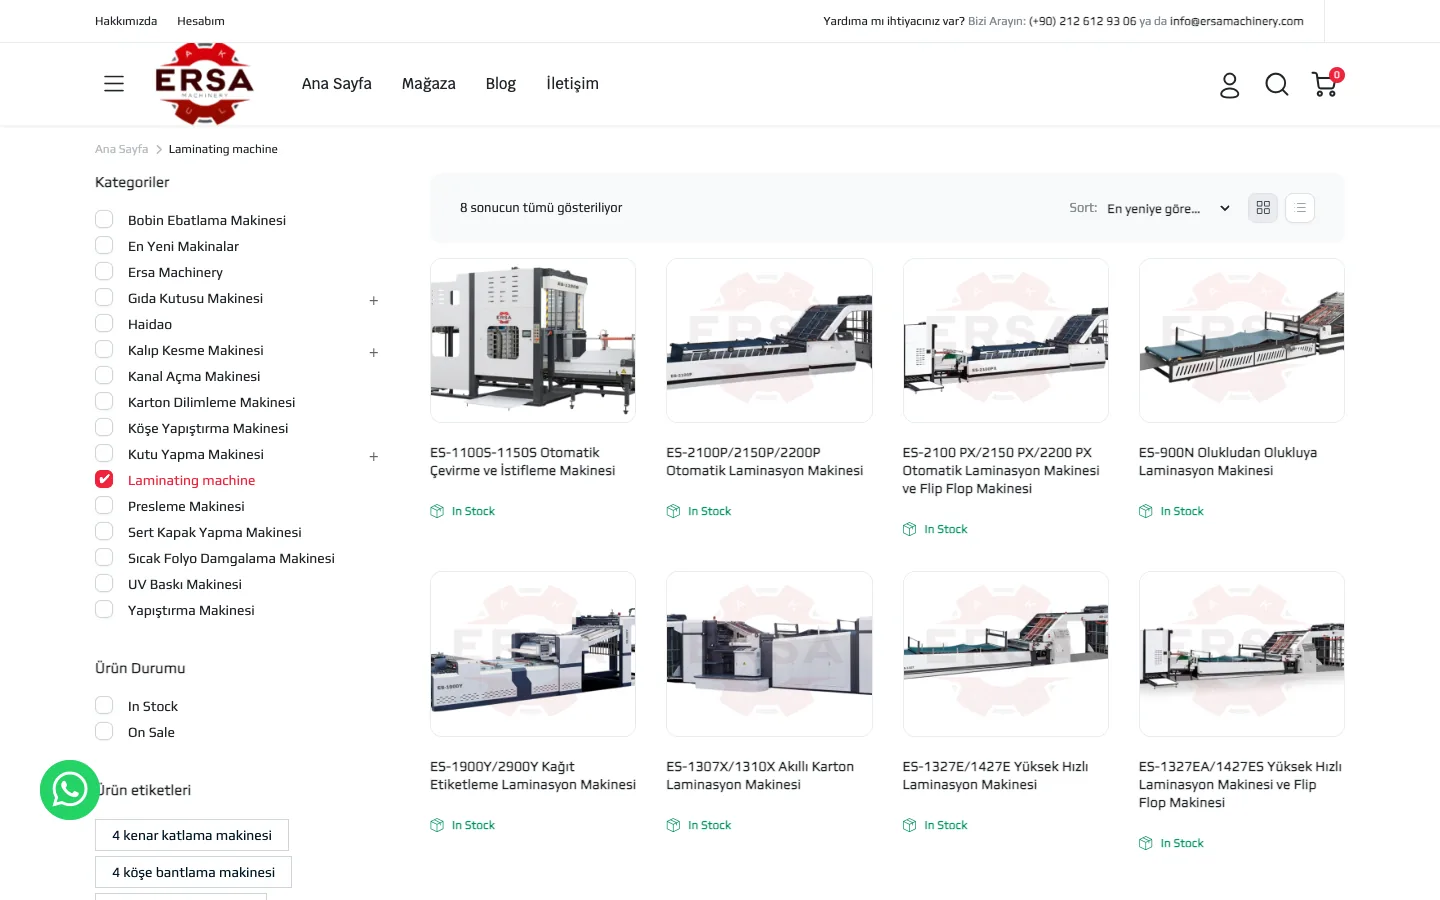Click the info@ersamachinery.com email link
Image resolution: width=1440 pixels, height=900 pixels.
(x=1237, y=21)
